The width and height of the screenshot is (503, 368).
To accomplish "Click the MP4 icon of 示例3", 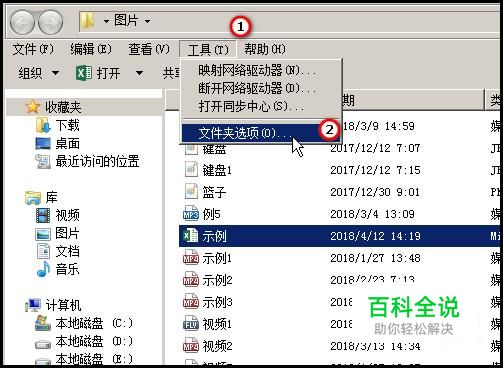I will (191, 302).
